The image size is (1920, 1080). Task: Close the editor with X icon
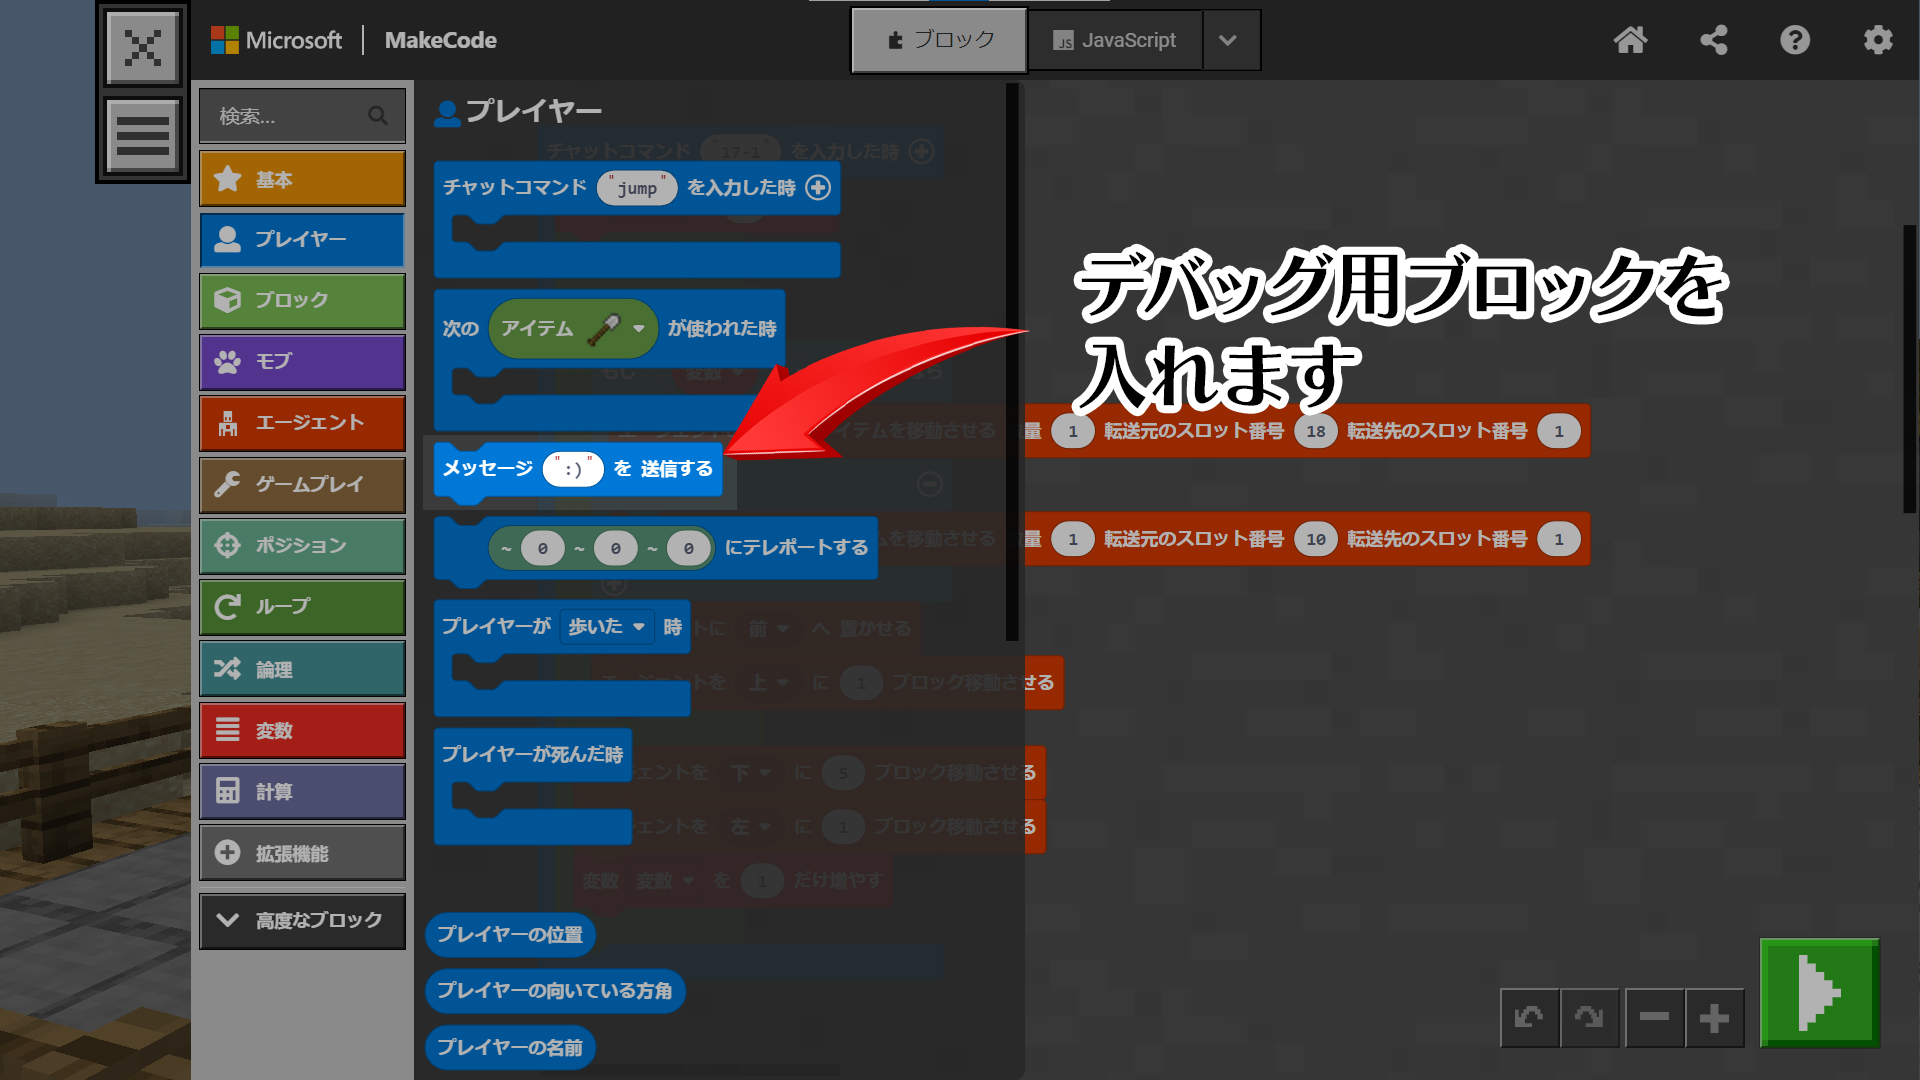143,47
